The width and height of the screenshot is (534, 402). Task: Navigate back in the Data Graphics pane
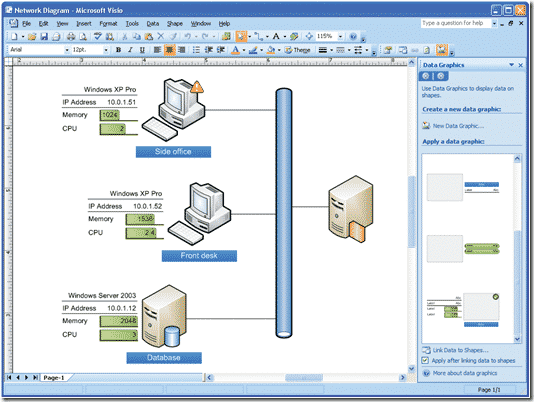pyautogui.click(x=426, y=76)
